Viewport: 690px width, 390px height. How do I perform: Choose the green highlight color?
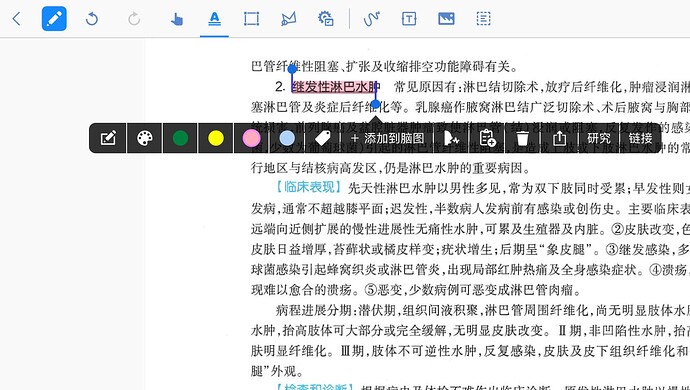tap(180, 138)
